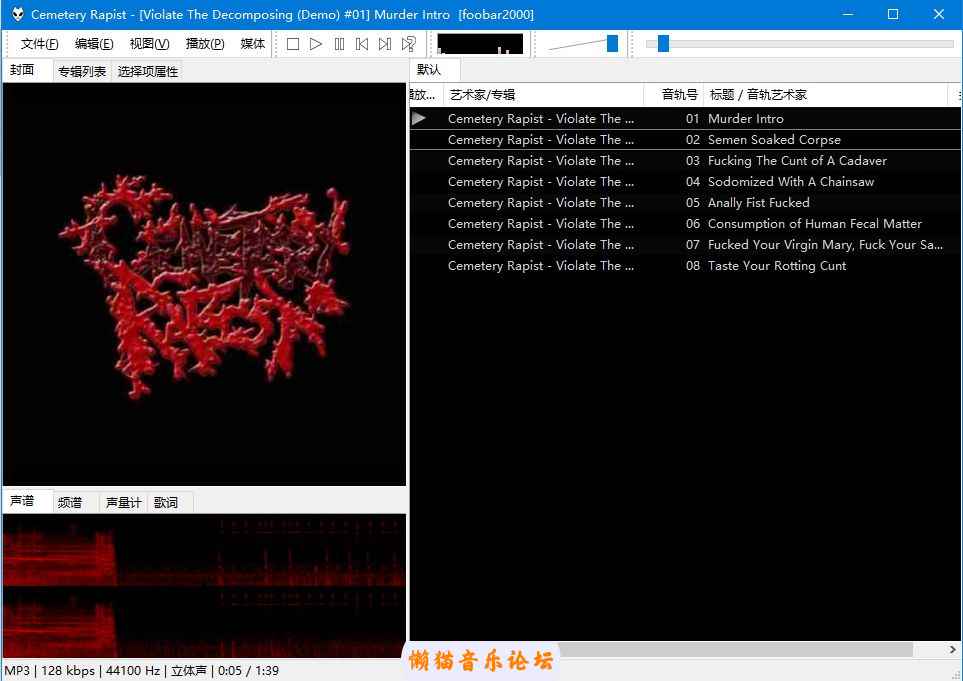Adjust the volume slider handle
Screen dimensions: 963x681
(612, 44)
